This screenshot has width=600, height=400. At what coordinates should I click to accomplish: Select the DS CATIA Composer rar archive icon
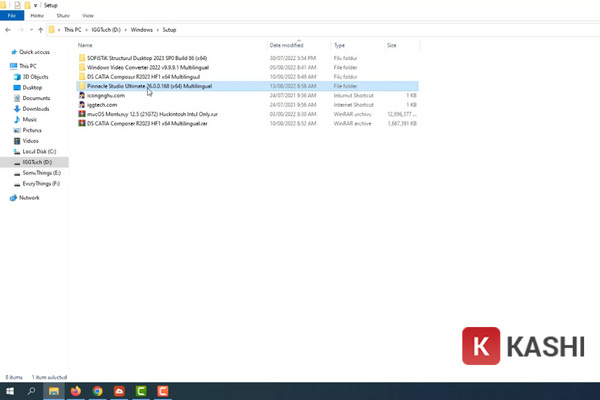coord(82,123)
